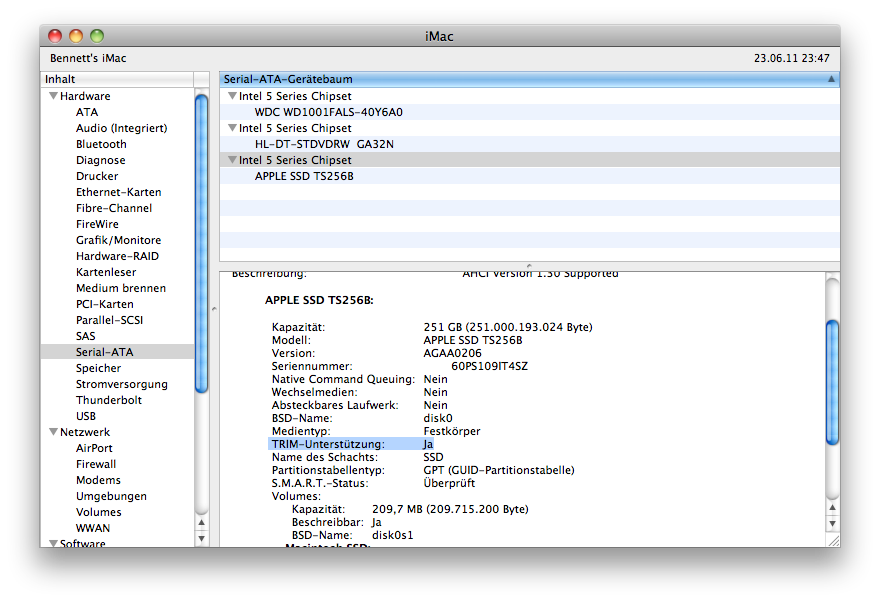The width and height of the screenshot is (880, 602).
Task: Sort by the Serial-ATA-Gerätebaum header arrow
Action: [831, 79]
